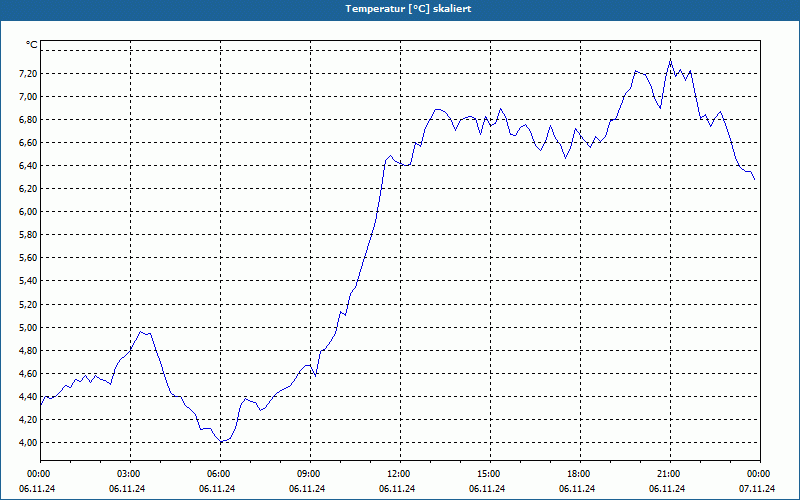Select the 18:00 time label
The width and height of the screenshot is (800, 500).
click(577, 474)
